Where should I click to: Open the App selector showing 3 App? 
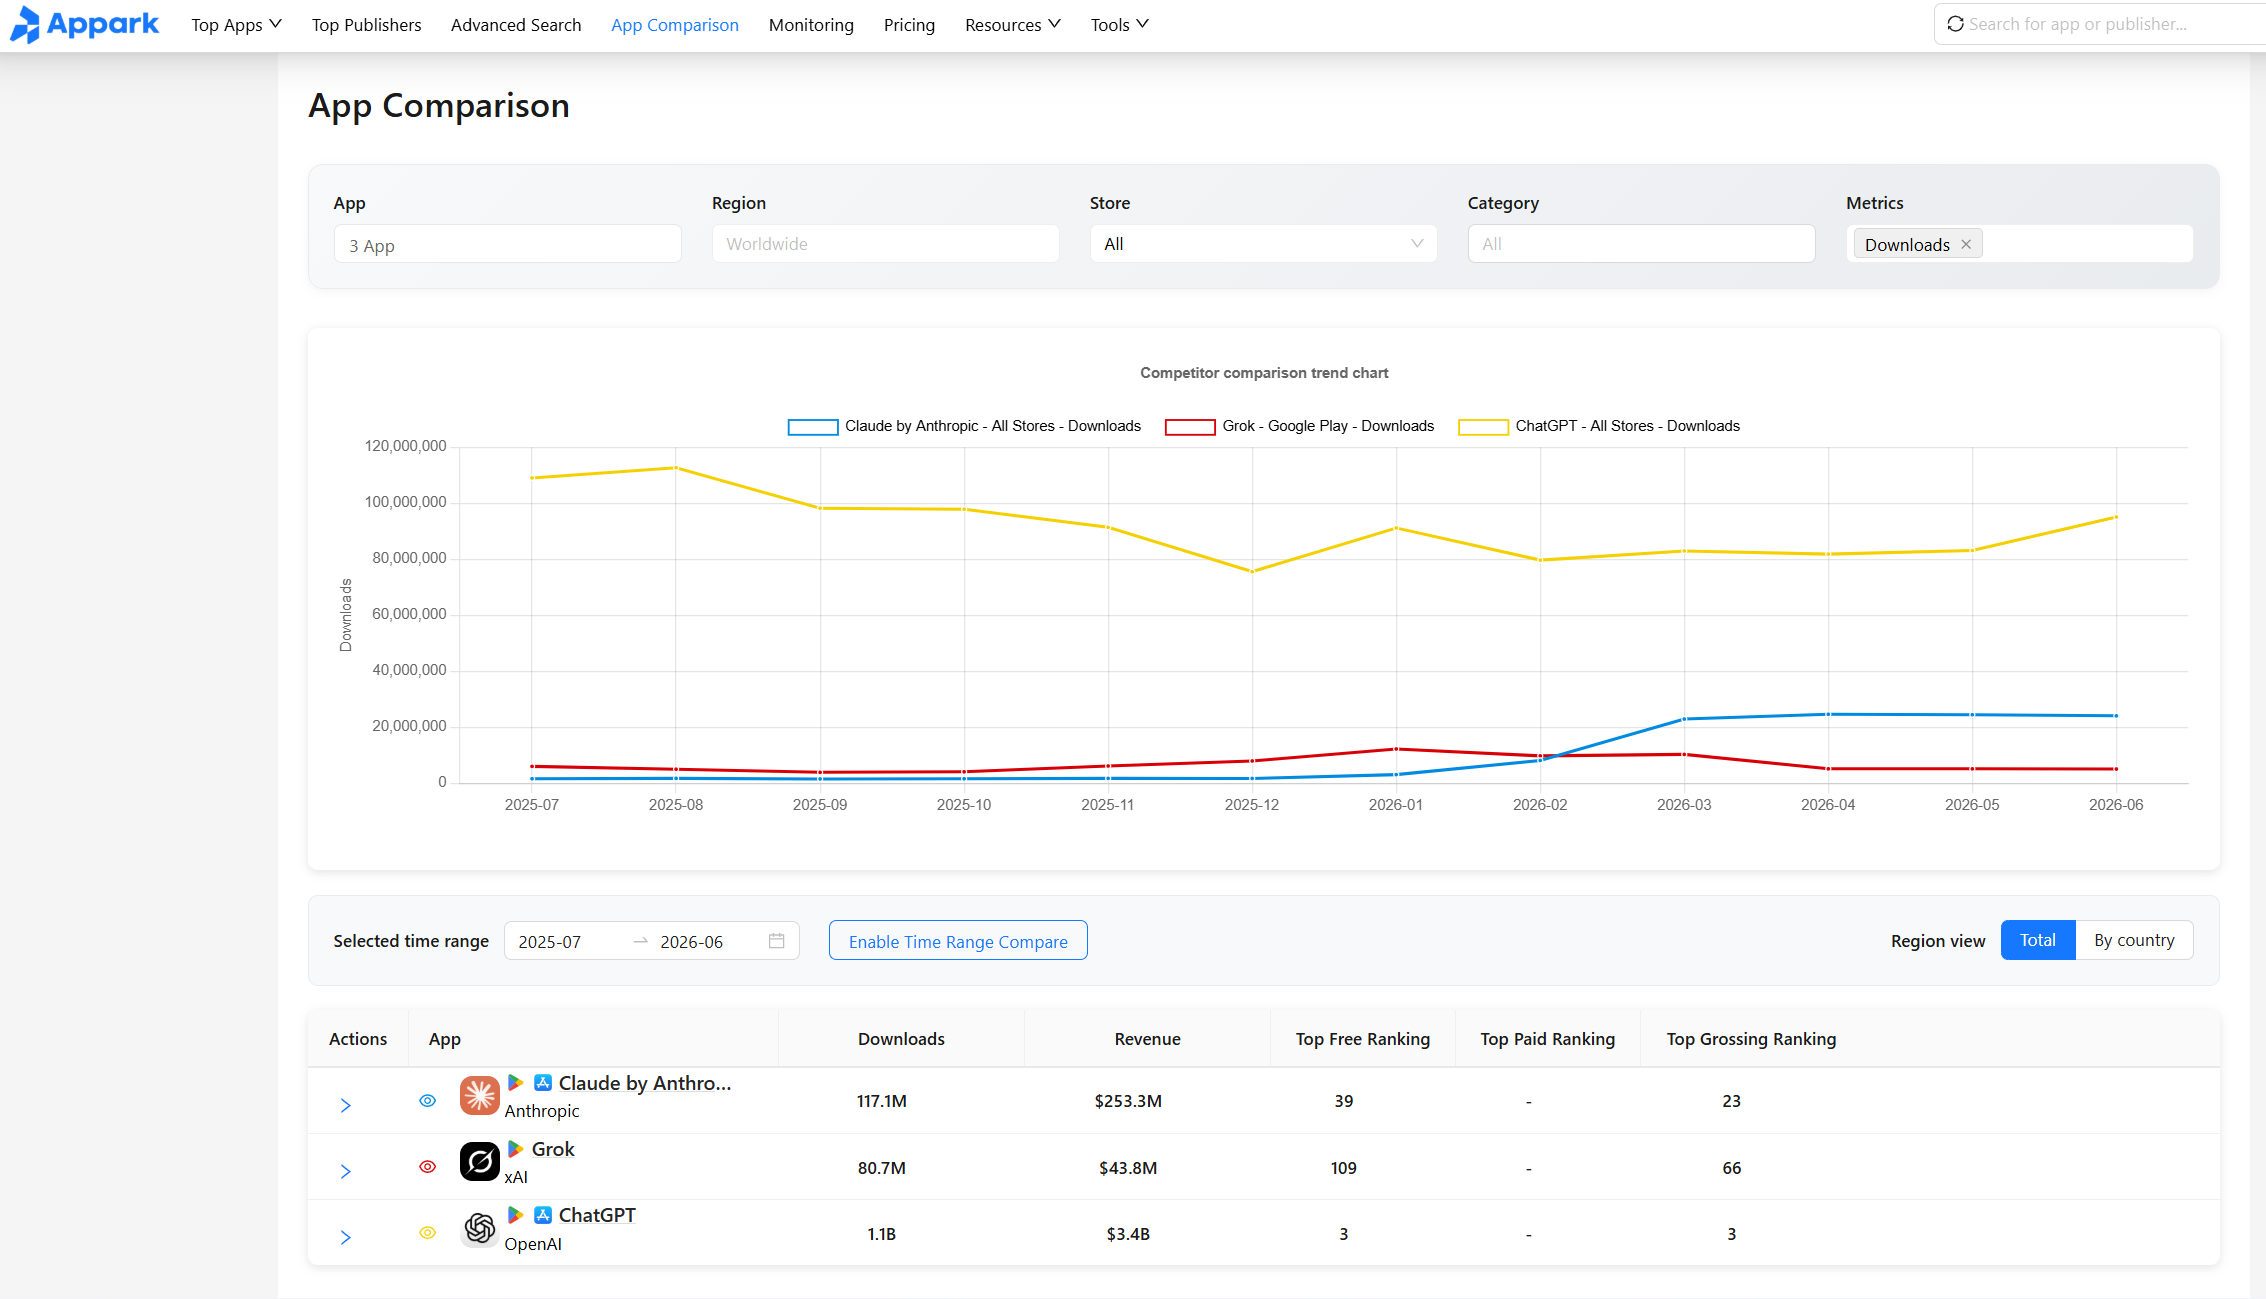click(x=507, y=244)
